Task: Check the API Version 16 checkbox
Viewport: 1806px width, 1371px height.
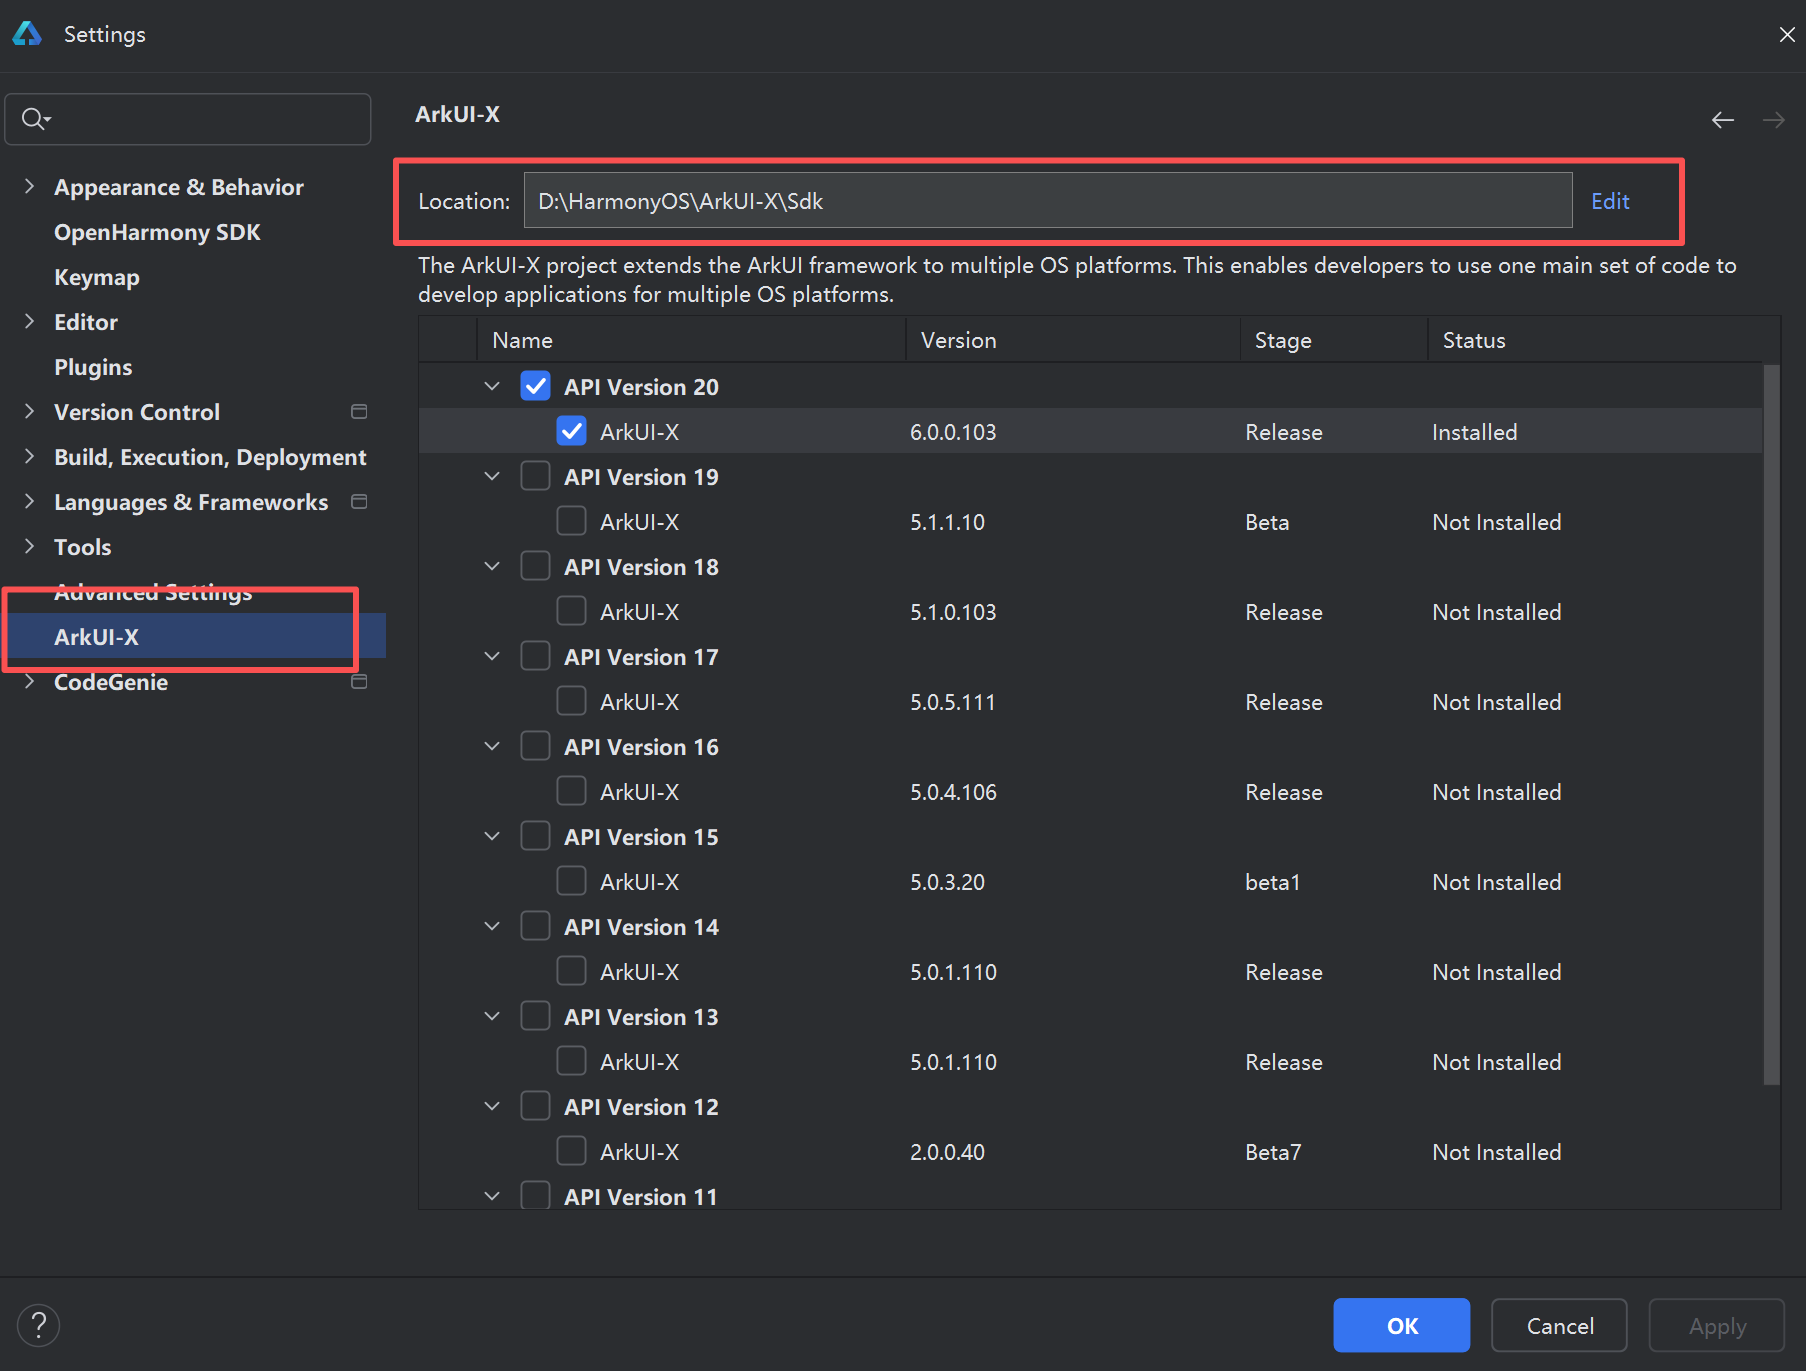Action: (535, 746)
